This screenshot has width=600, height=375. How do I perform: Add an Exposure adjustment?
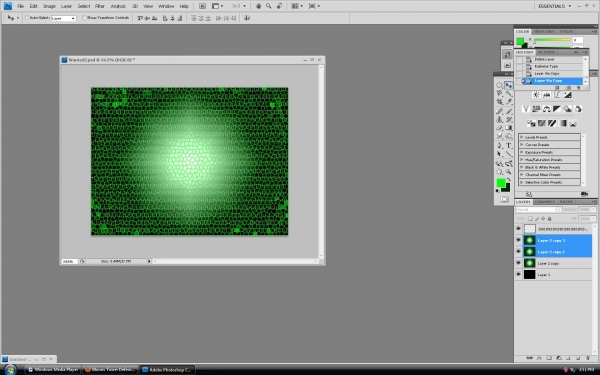567,95
